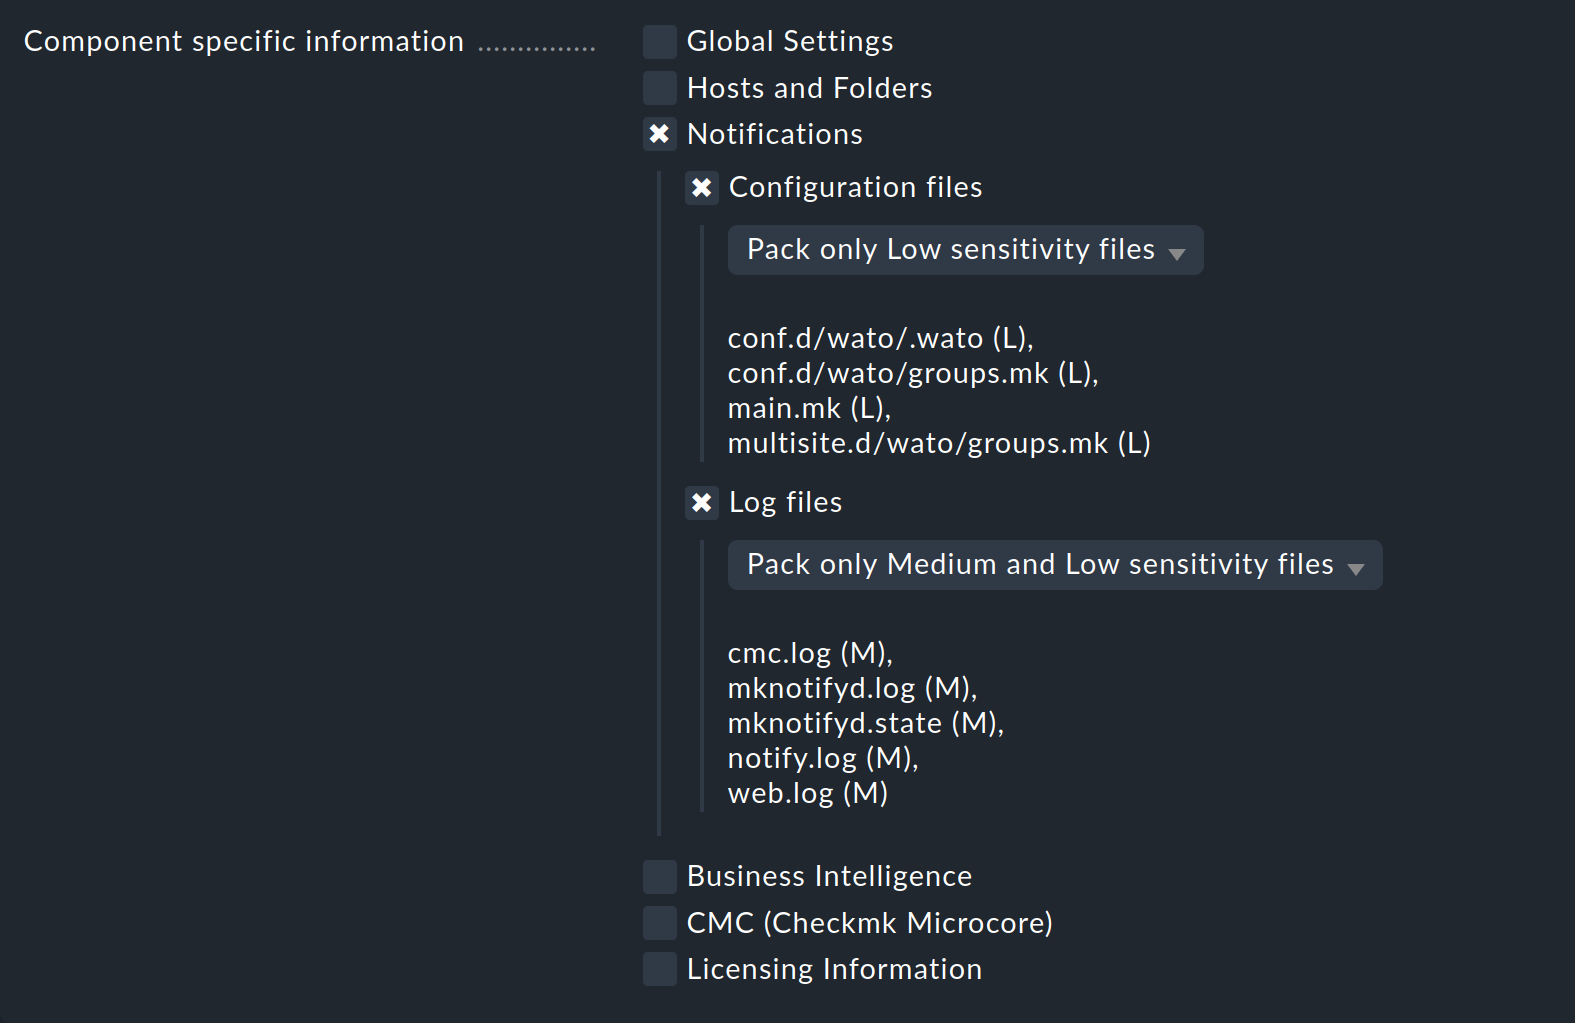This screenshot has width=1575, height=1023.
Task: Open the Pack only Low sensitivity files dropdown
Action: [965, 250]
